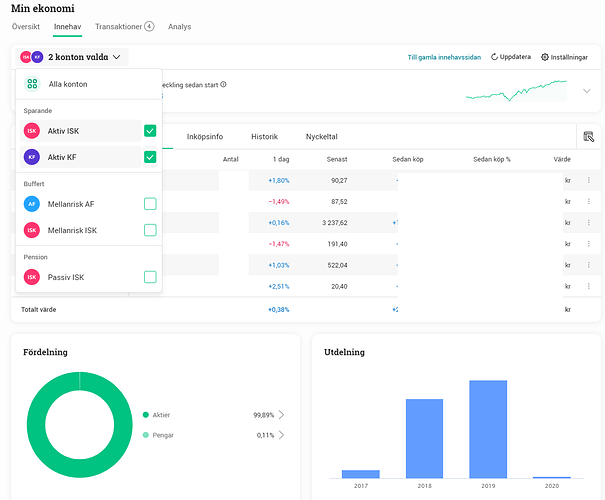Click the info icon beside 'sedan start'
Image resolution: width=605 pixels, height=500 pixels.
(223, 84)
